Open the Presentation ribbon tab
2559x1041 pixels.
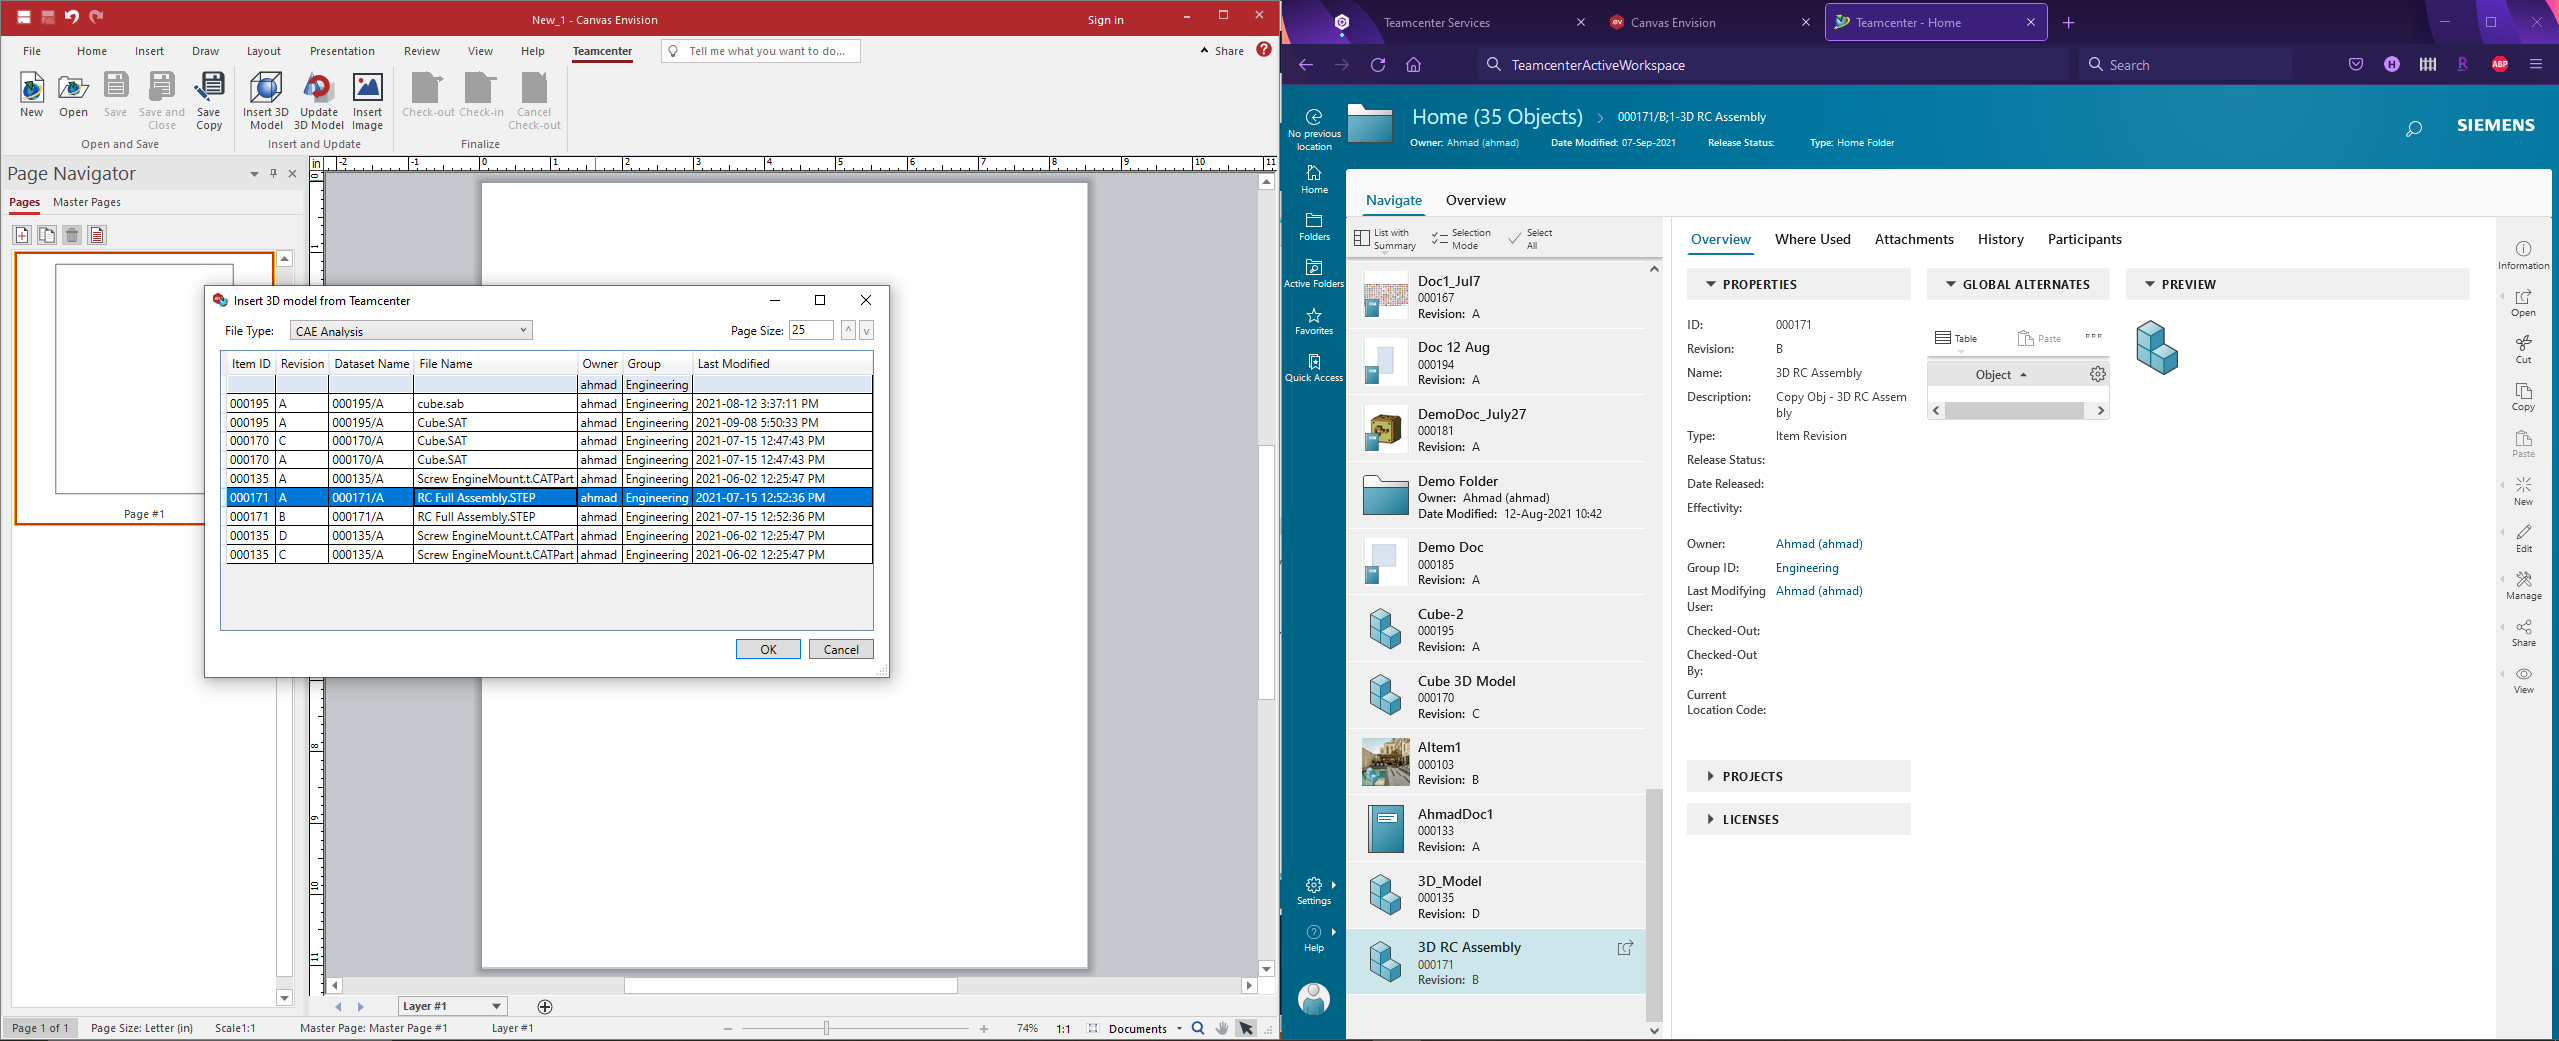click(x=342, y=51)
